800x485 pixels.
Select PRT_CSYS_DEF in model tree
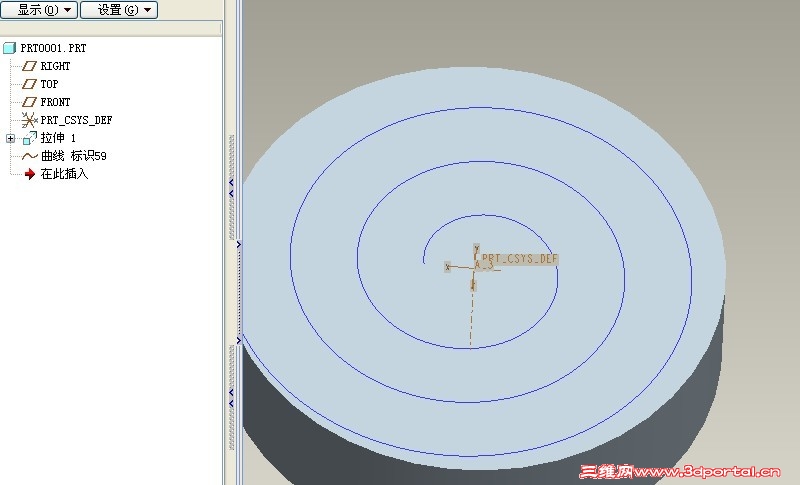(x=76, y=120)
